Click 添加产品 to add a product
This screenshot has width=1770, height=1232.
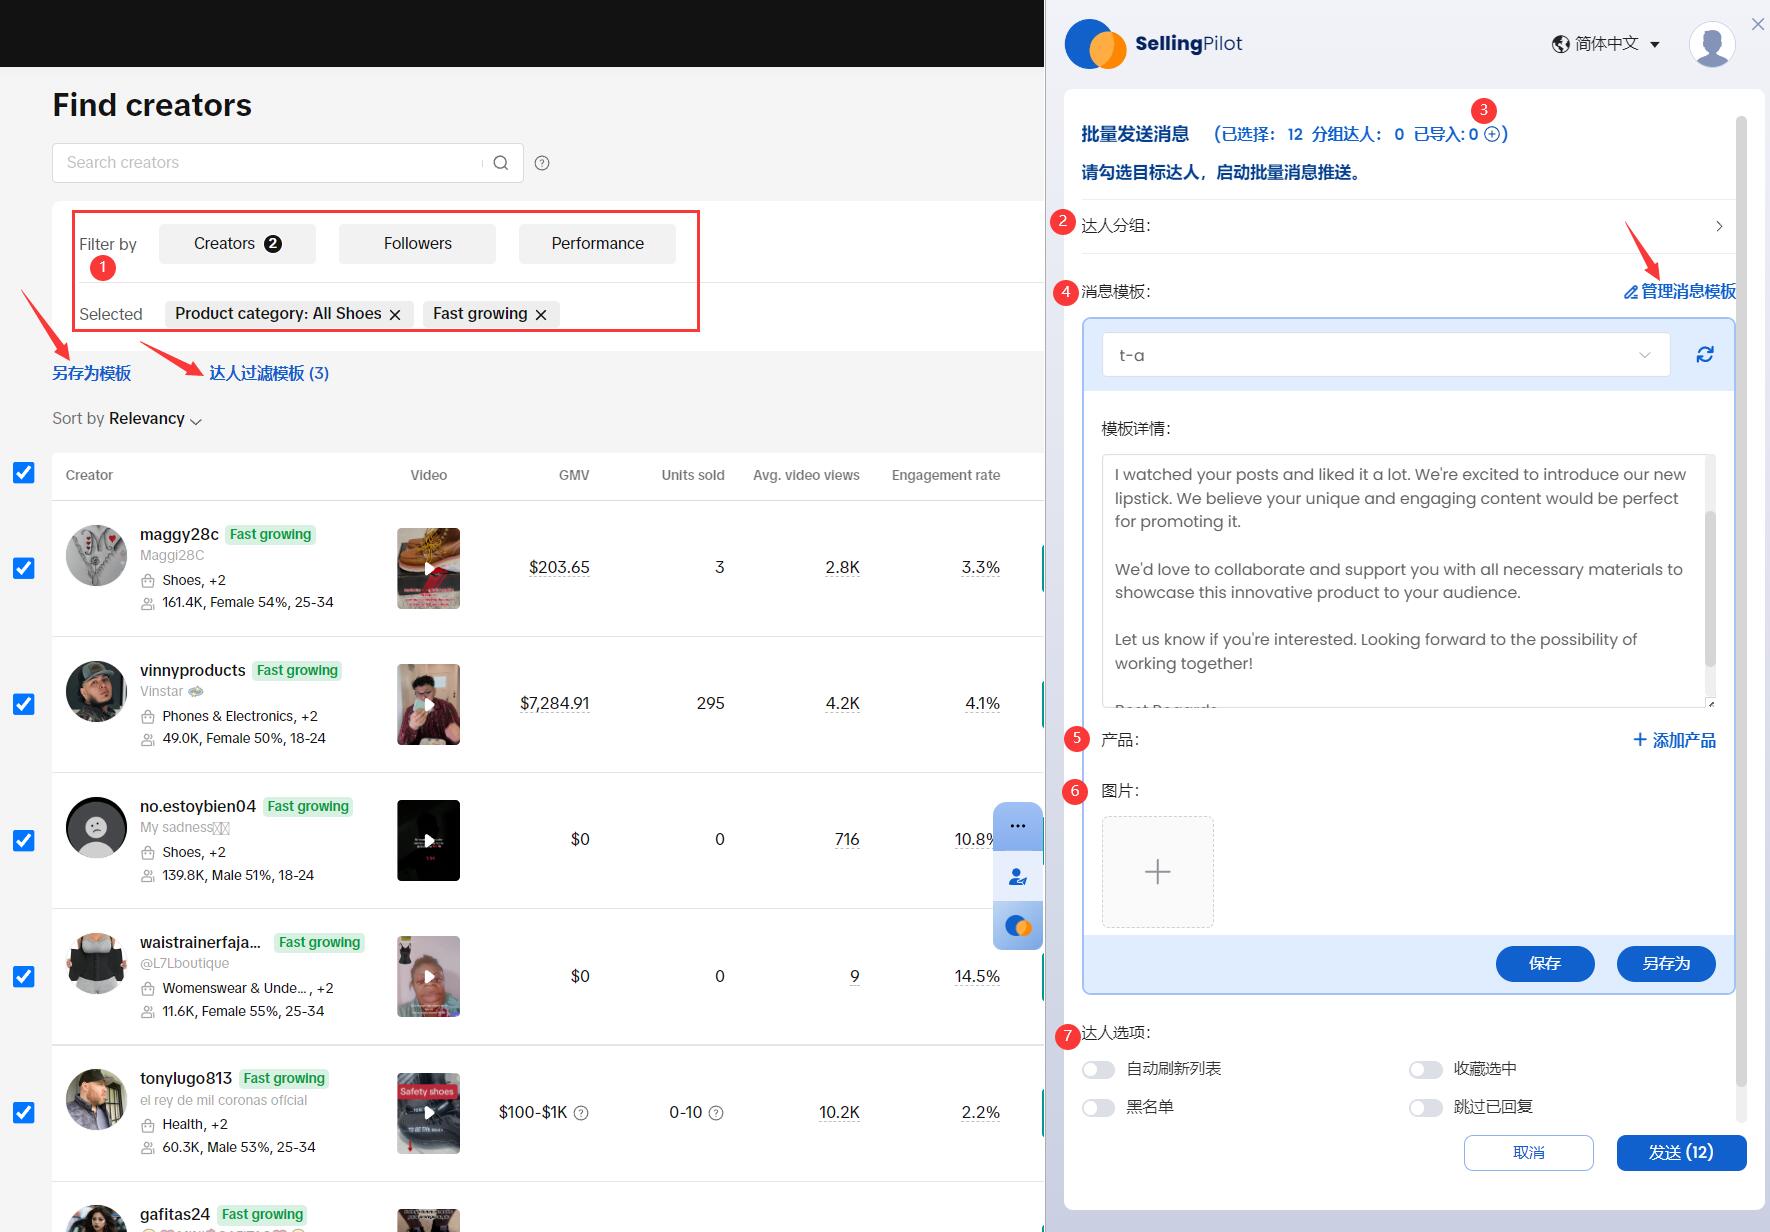[x=1674, y=740]
